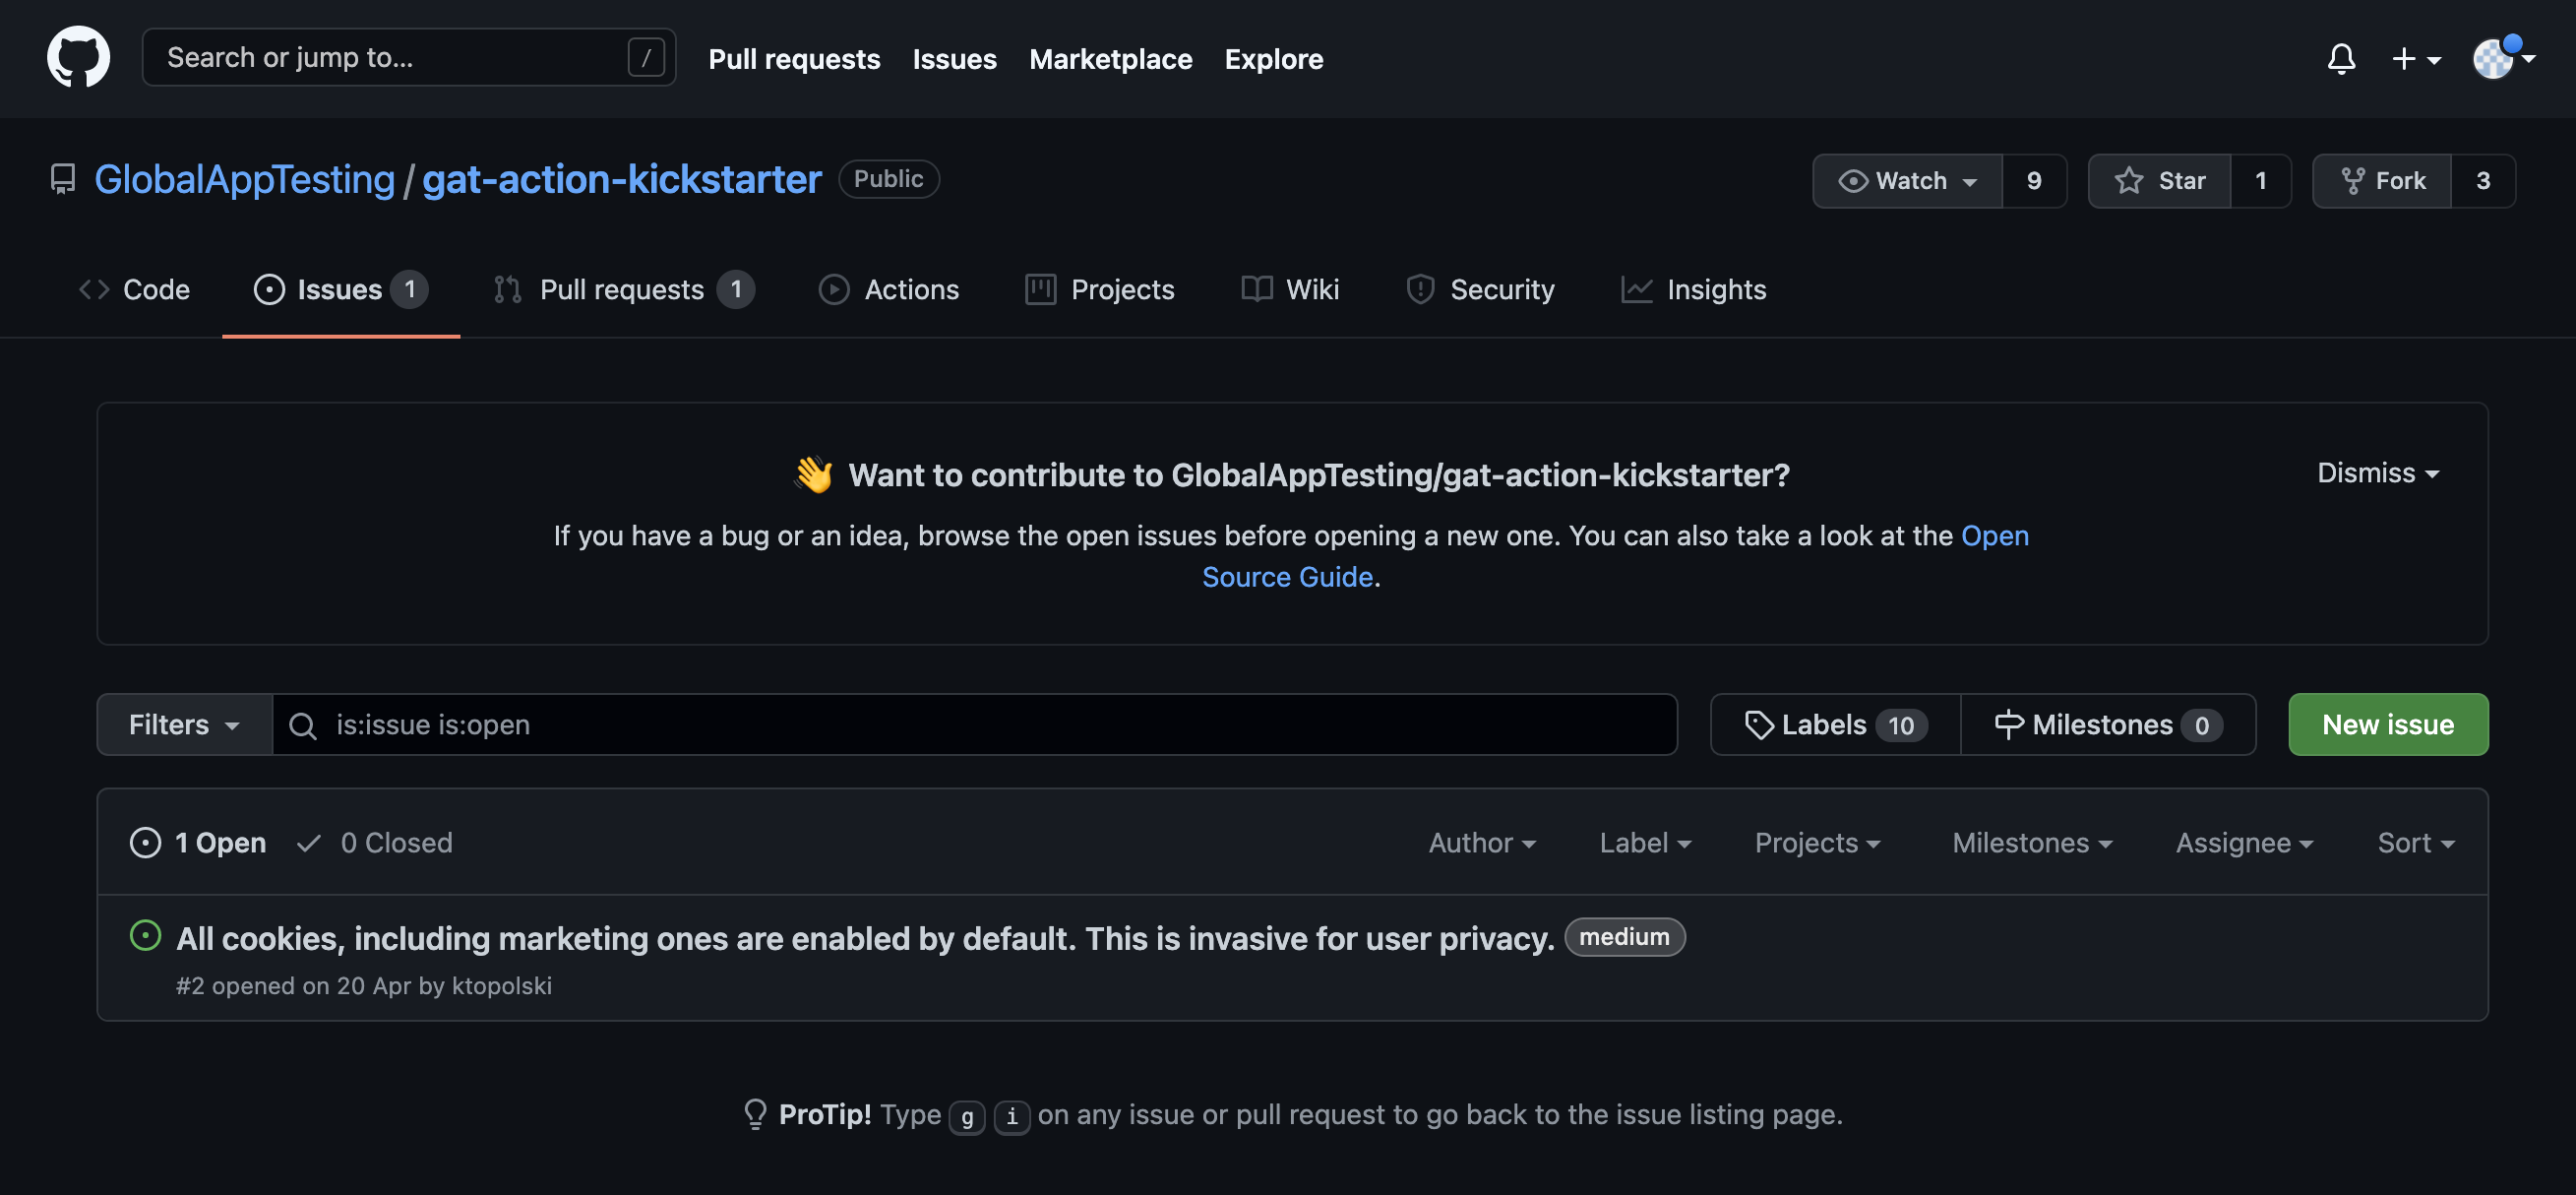Screen dimensions: 2576x1195
Task: Click the medium label badge
Action: pyautogui.click(x=1623, y=936)
